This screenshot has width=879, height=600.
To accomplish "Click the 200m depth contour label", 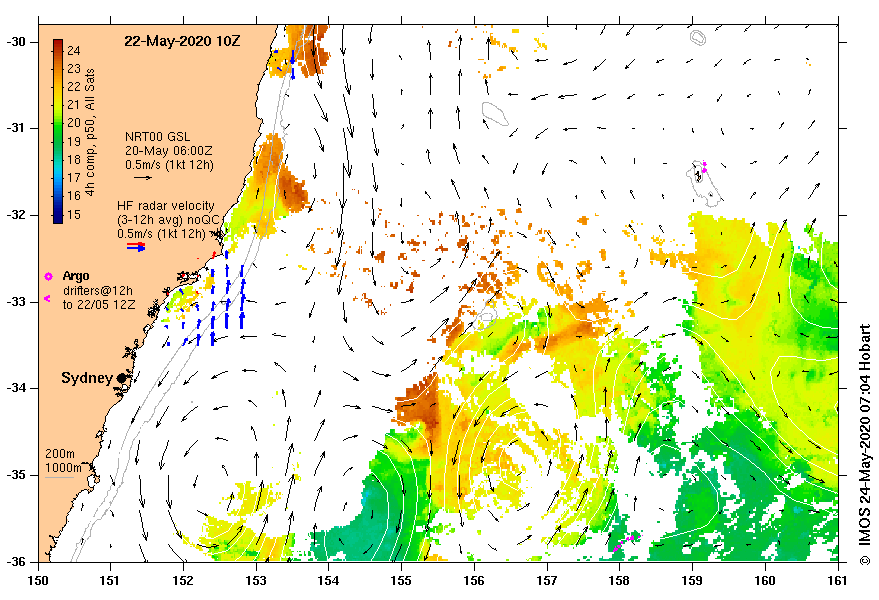I will pyautogui.click(x=60, y=454).
